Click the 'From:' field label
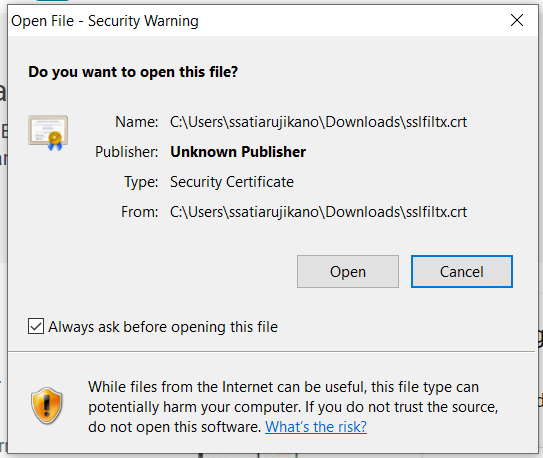The width and height of the screenshot is (543, 458). [139, 212]
